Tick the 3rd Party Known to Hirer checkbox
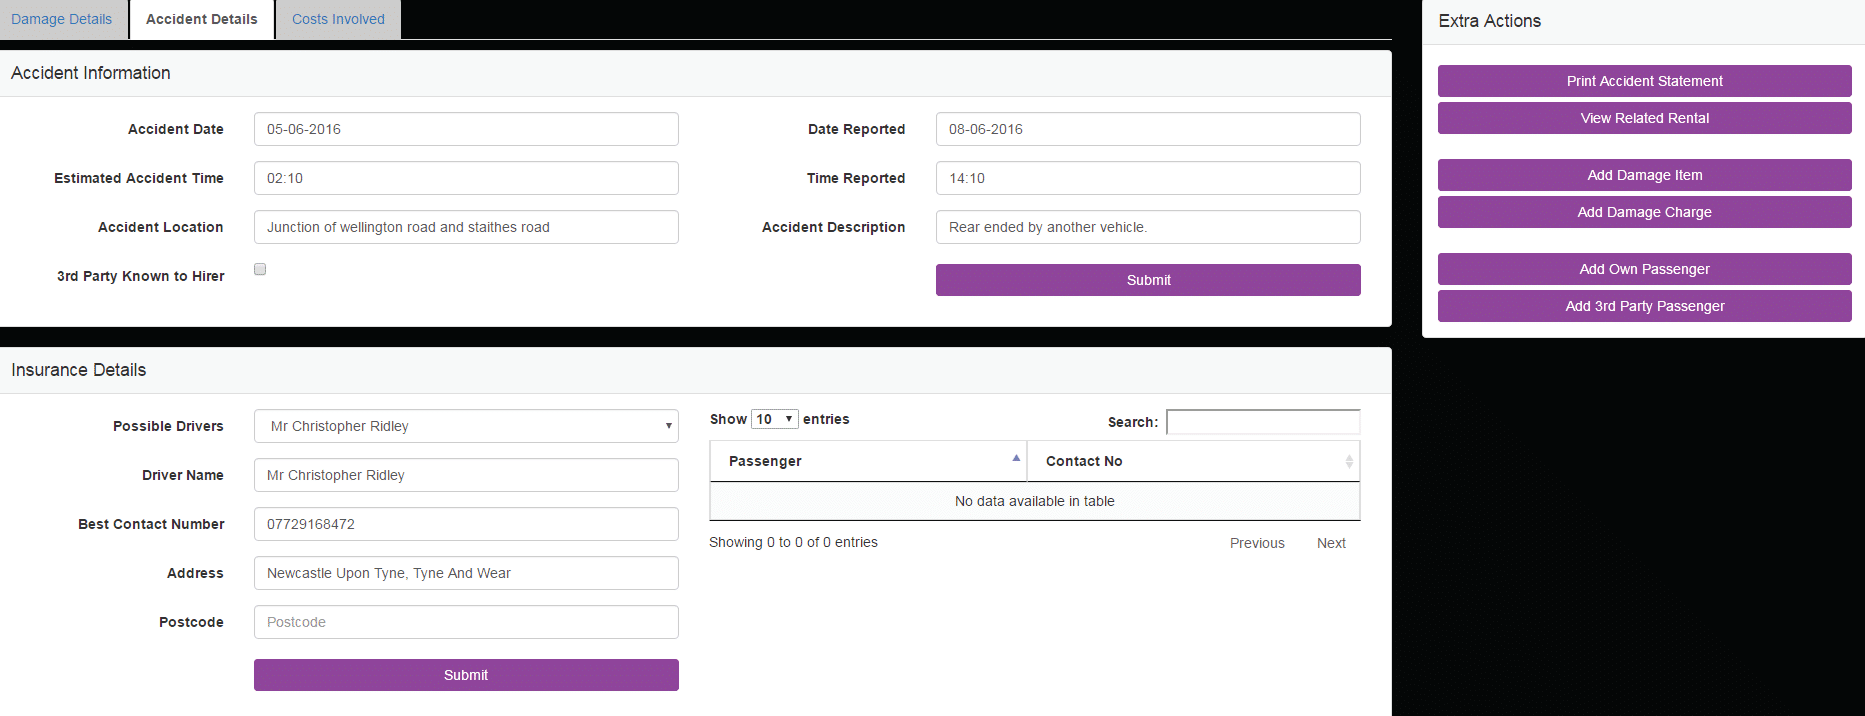Screen dimensions: 1865x716 click(260, 269)
